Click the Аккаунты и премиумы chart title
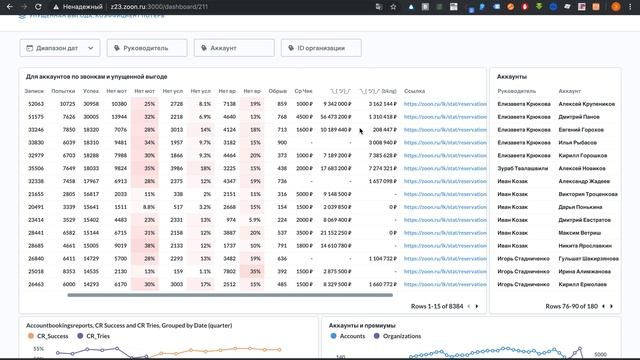 362,325
